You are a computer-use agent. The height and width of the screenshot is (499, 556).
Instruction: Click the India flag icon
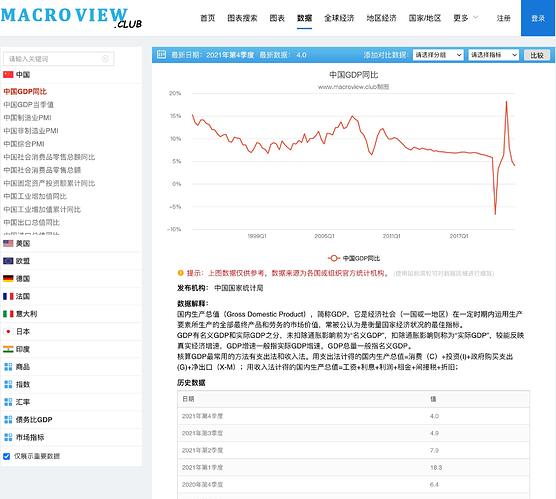click(x=8, y=349)
